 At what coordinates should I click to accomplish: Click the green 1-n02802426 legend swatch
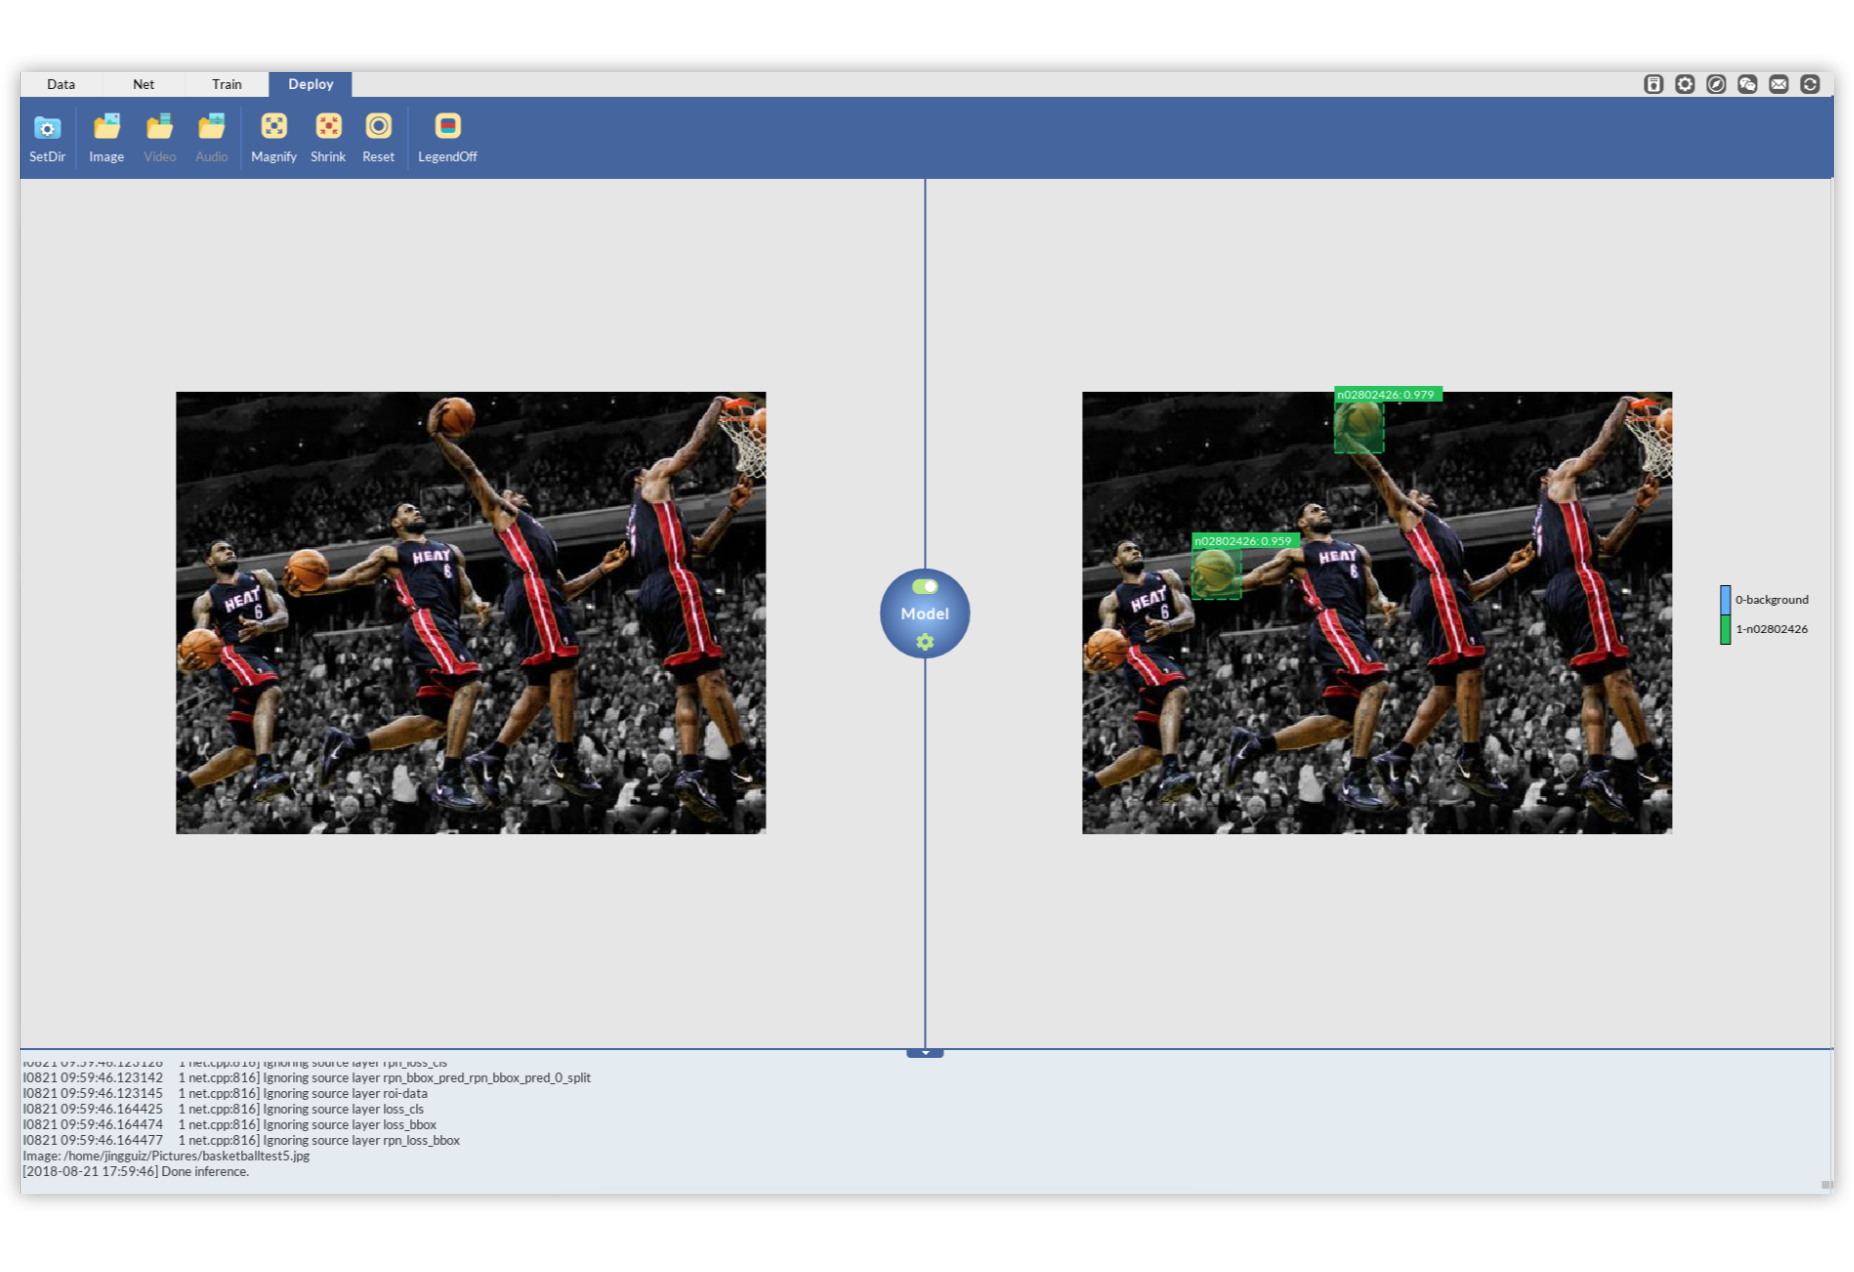coord(1725,629)
